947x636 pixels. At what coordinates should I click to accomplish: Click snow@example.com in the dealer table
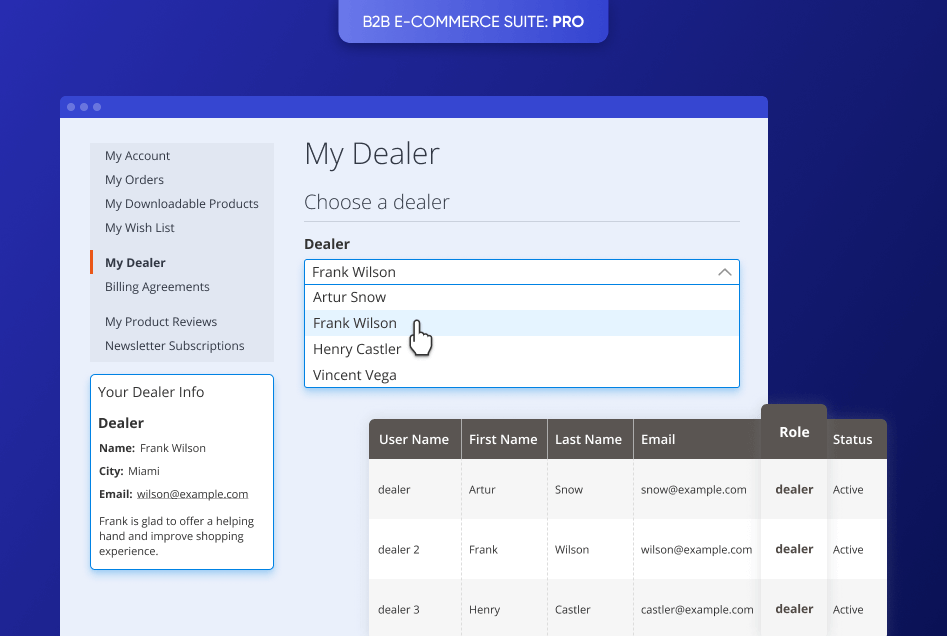[693, 489]
